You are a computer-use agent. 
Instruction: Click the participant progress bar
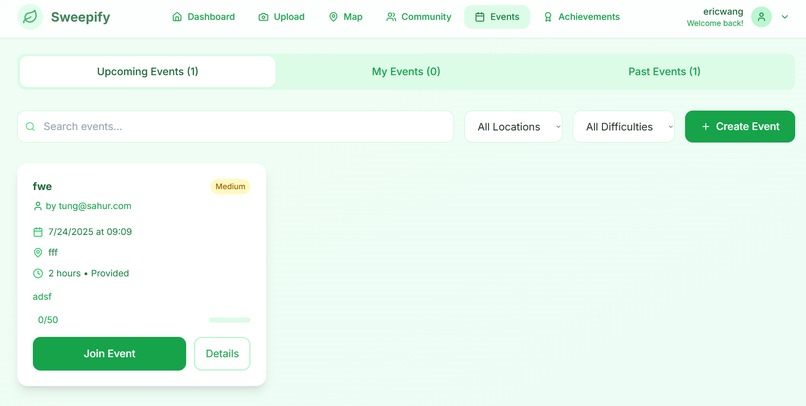(230, 320)
